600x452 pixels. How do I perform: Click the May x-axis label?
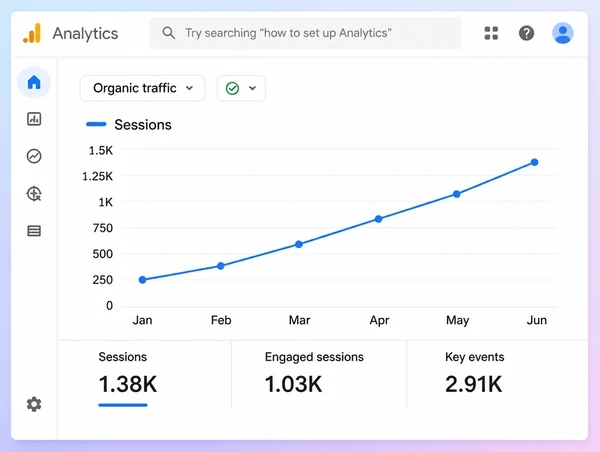click(x=457, y=320)
